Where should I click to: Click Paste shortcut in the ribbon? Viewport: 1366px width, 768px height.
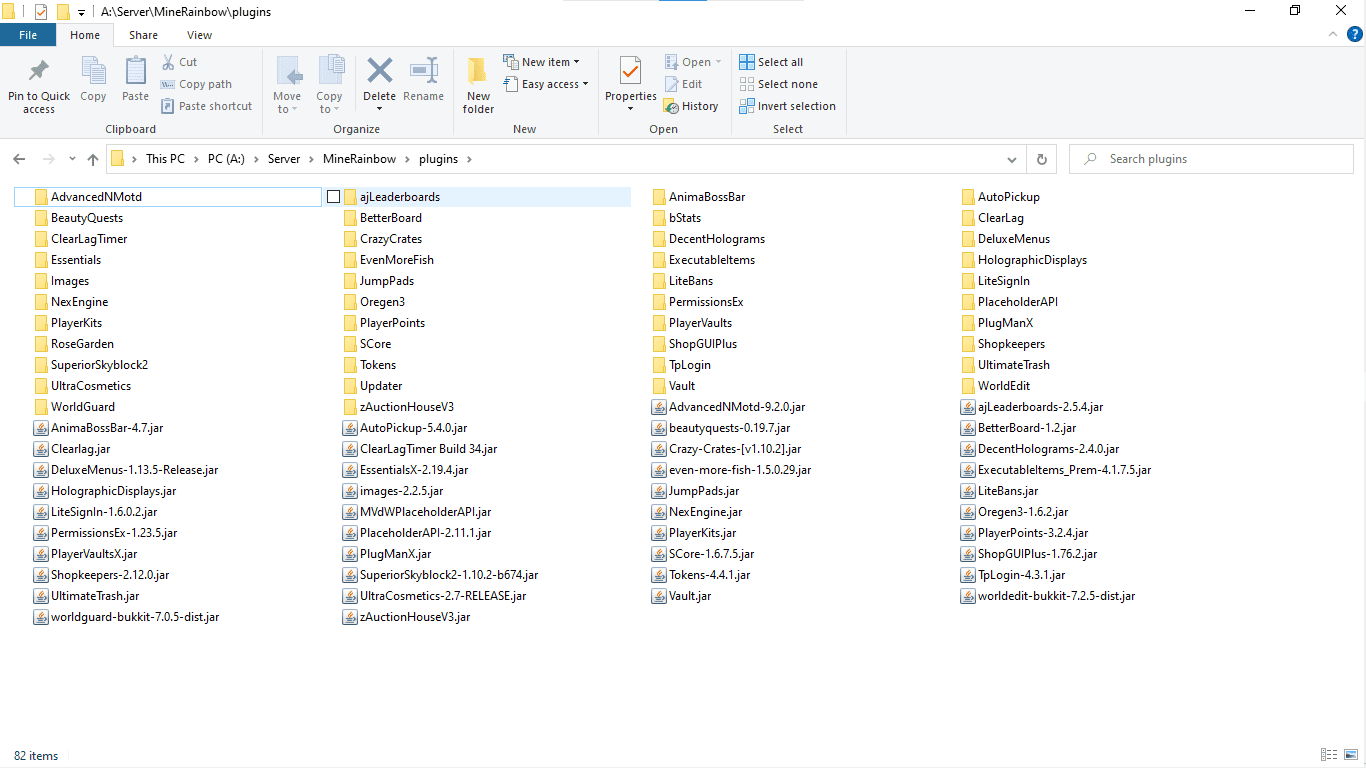point(206,106)
